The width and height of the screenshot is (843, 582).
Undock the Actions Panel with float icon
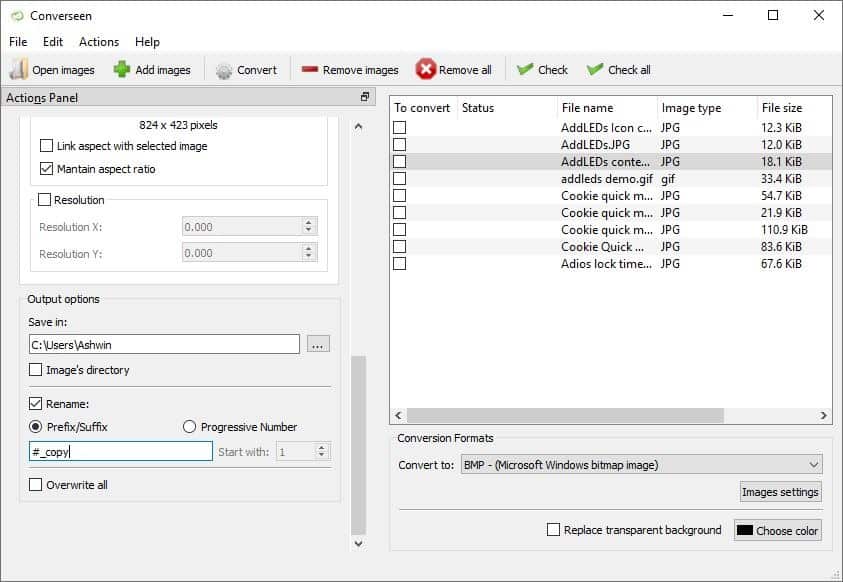point(366,97)
